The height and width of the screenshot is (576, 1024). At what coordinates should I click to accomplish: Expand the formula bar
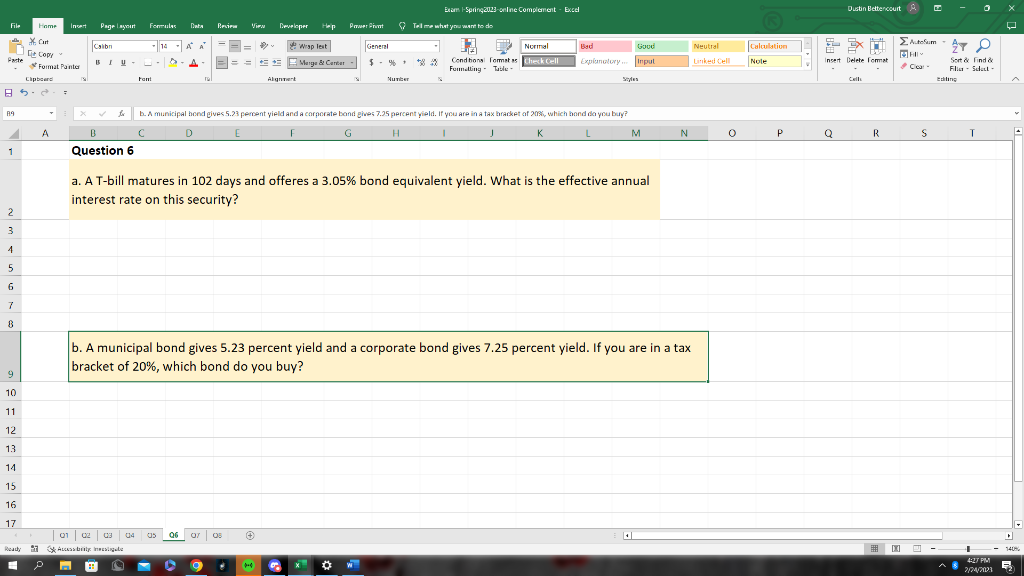[1016, 114]
